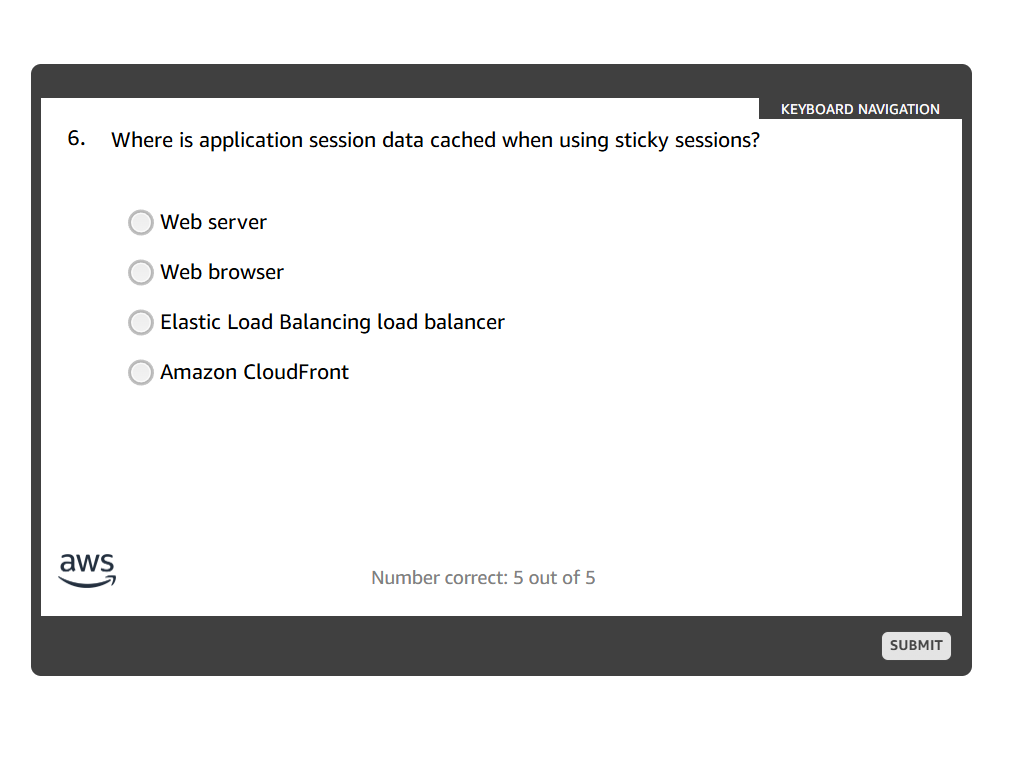Select the Web server radio button
1027x763 pixels.
pyautogui.click(x=141, y=222)
